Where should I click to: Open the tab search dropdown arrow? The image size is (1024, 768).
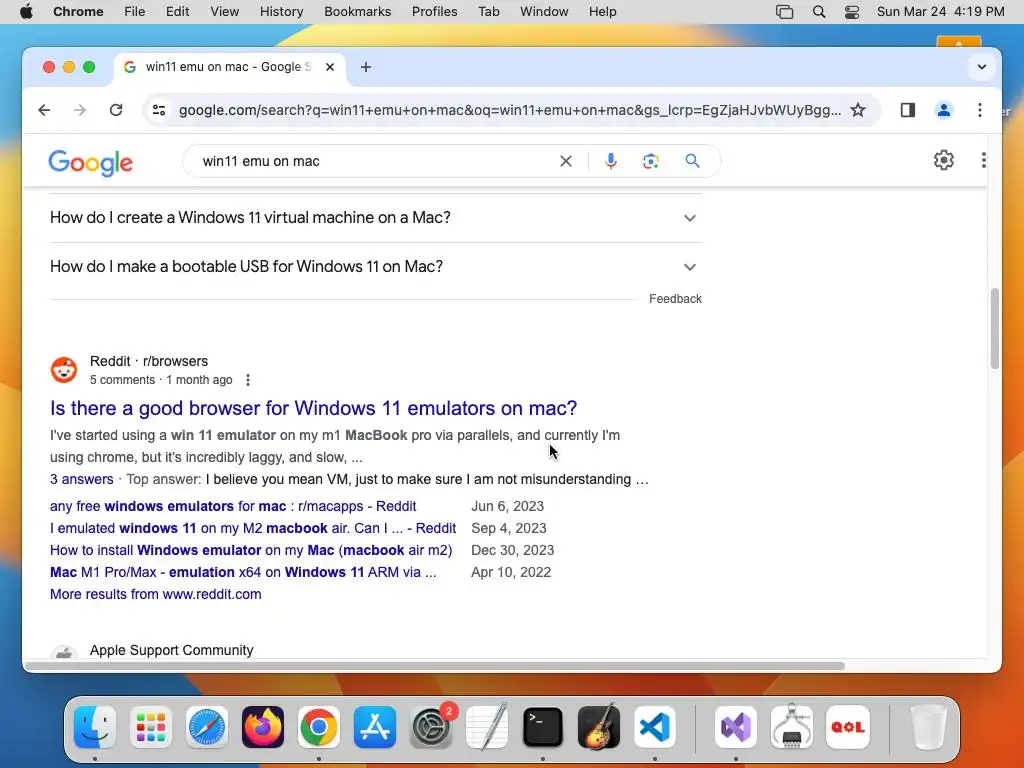point(982,67)
